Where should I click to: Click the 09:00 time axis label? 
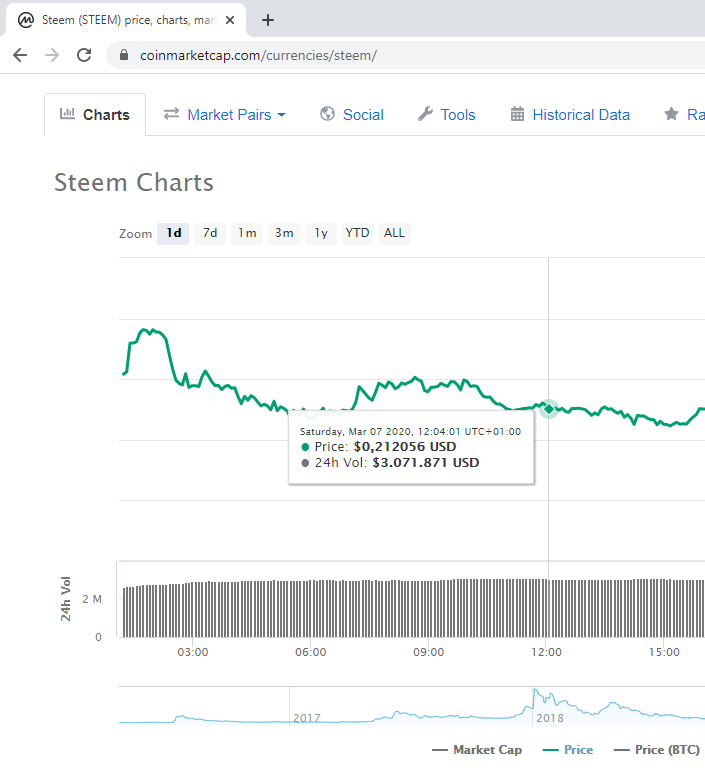pyautogui.click(x=428, y=652)
